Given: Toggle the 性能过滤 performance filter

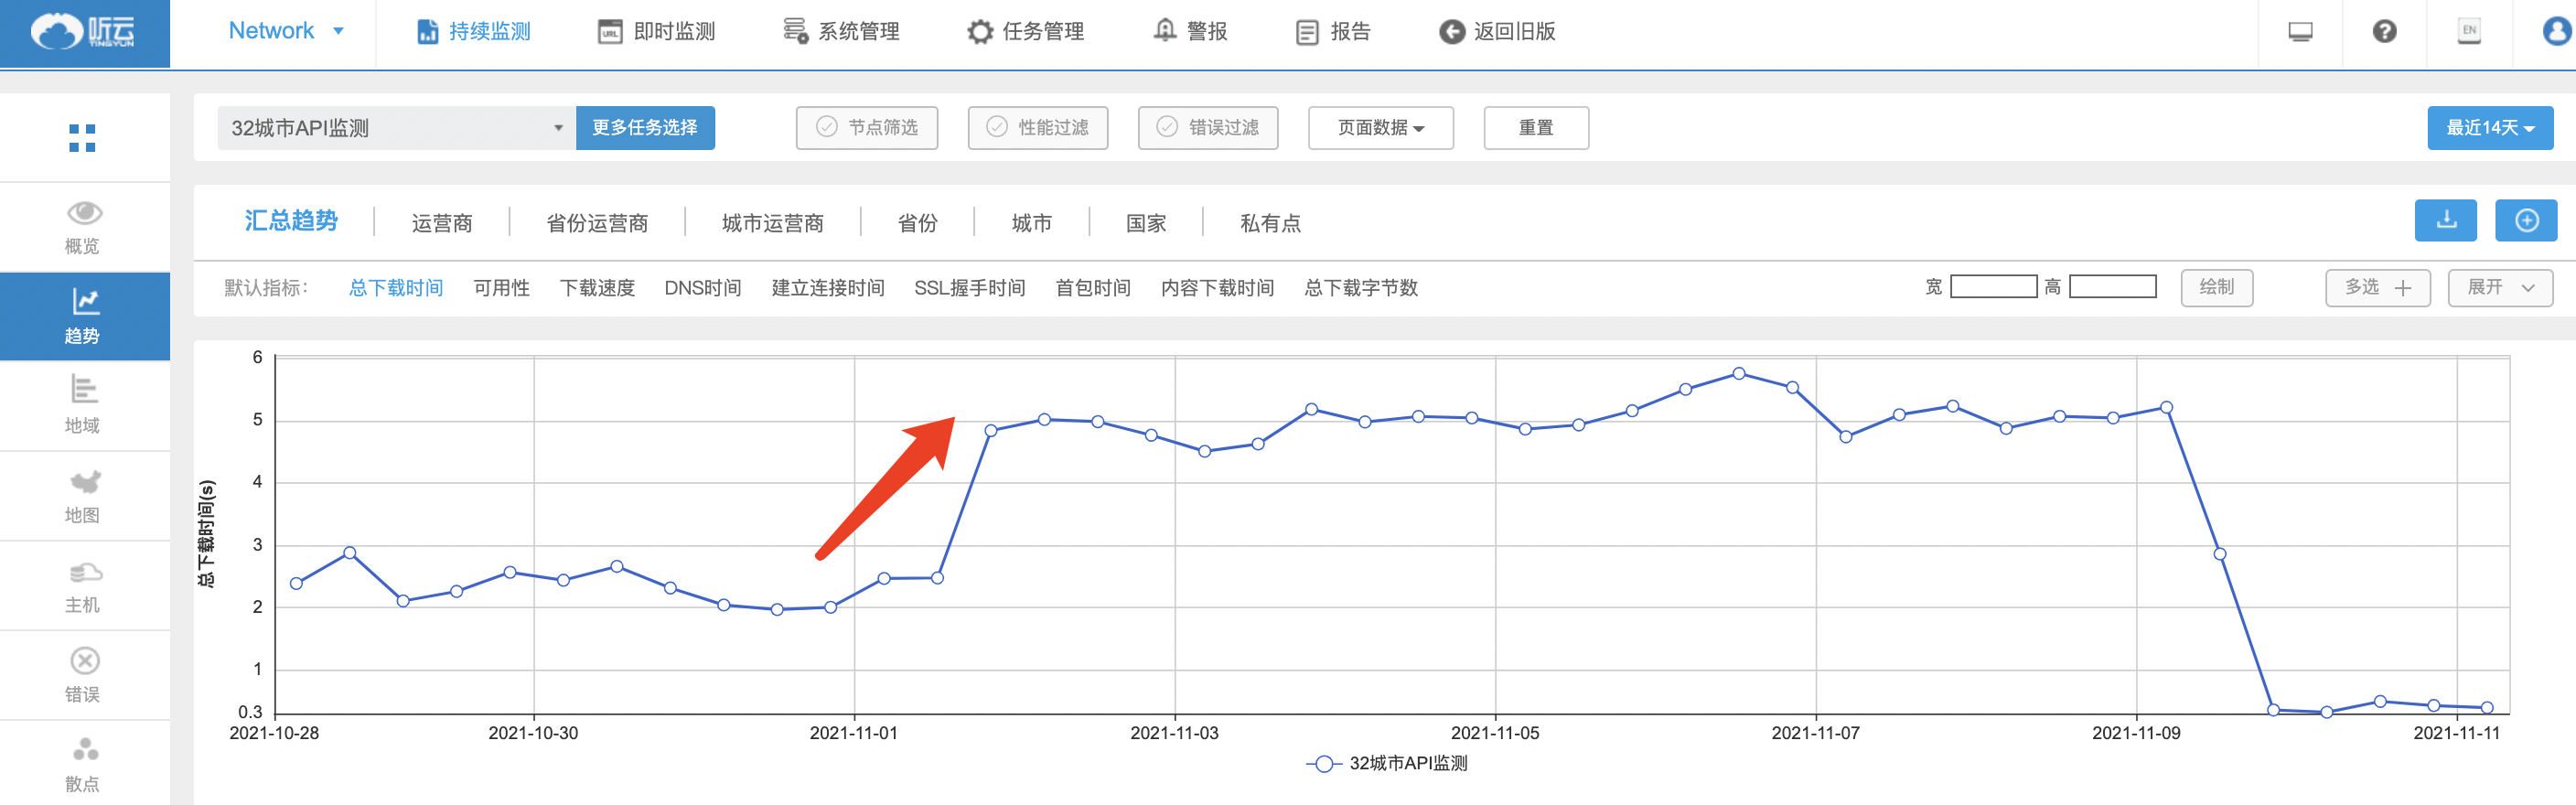Looking at the screenshot, I should pyautogui.click(x=1037, y=128).
